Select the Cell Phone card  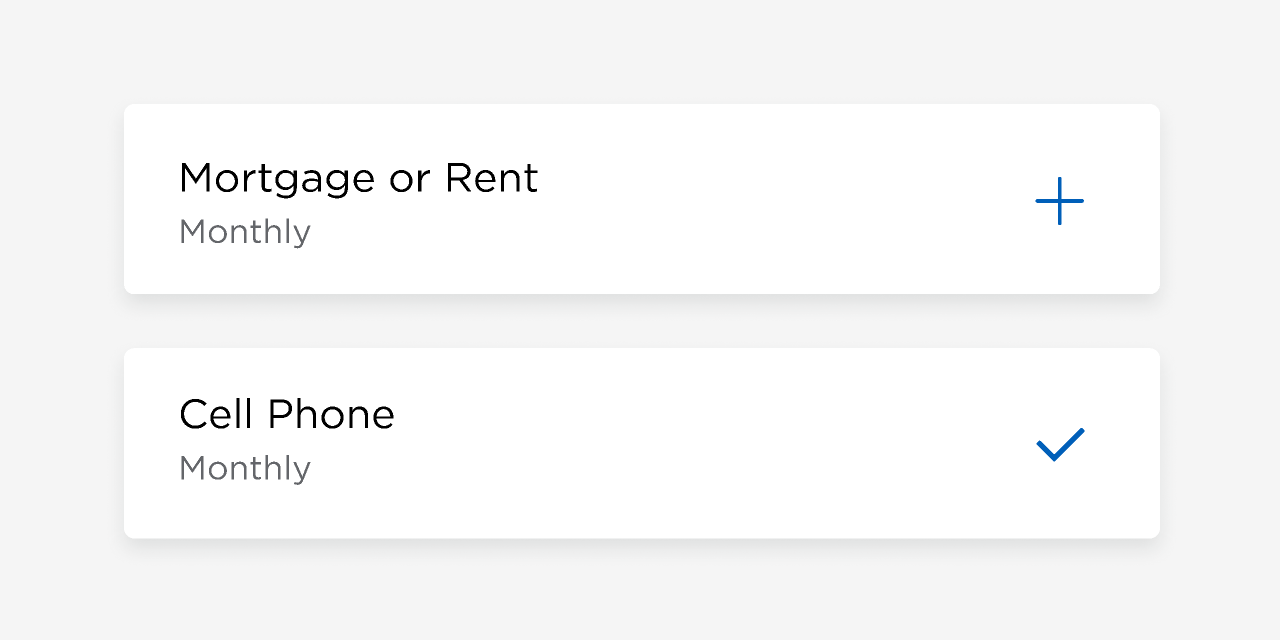tap(640, 443)
